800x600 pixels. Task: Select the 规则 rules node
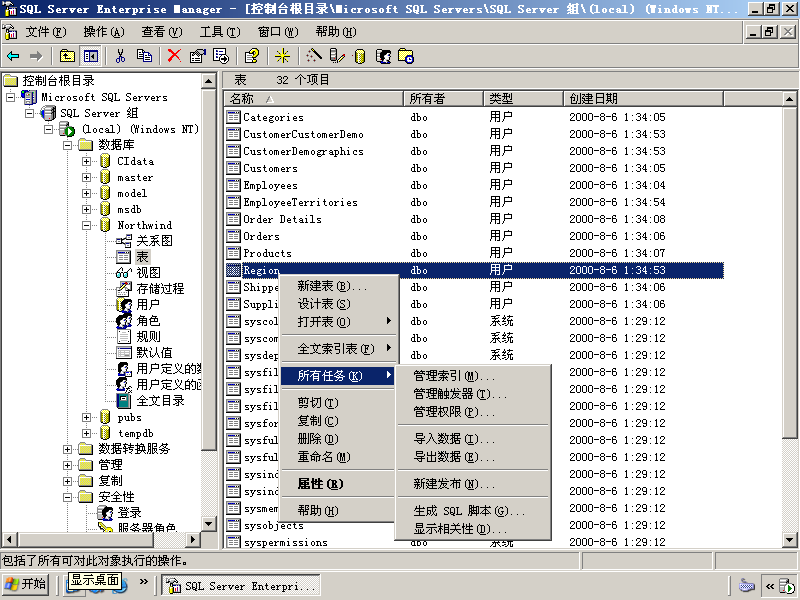click(x=148, y=337)
